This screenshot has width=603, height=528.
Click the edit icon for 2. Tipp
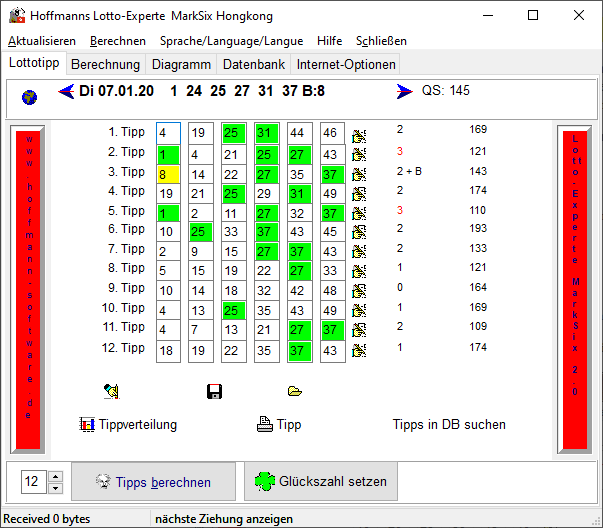(359, 154)
